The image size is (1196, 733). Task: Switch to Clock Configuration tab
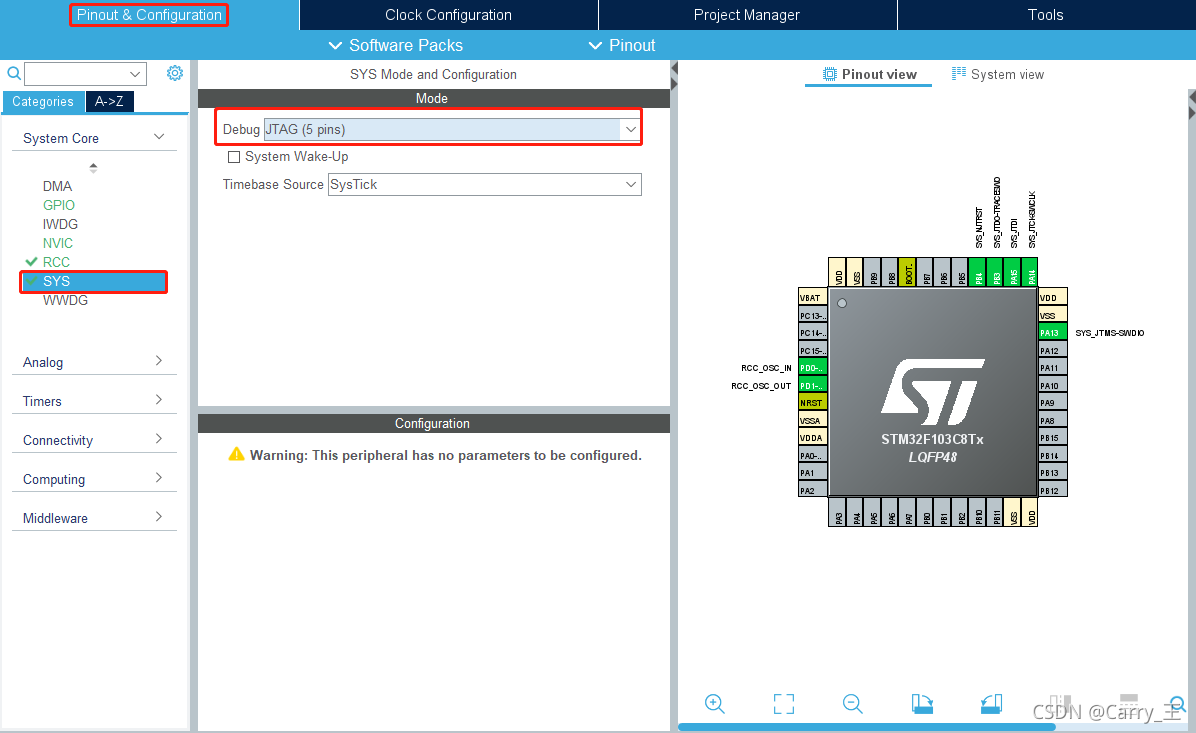click(448, 15)
